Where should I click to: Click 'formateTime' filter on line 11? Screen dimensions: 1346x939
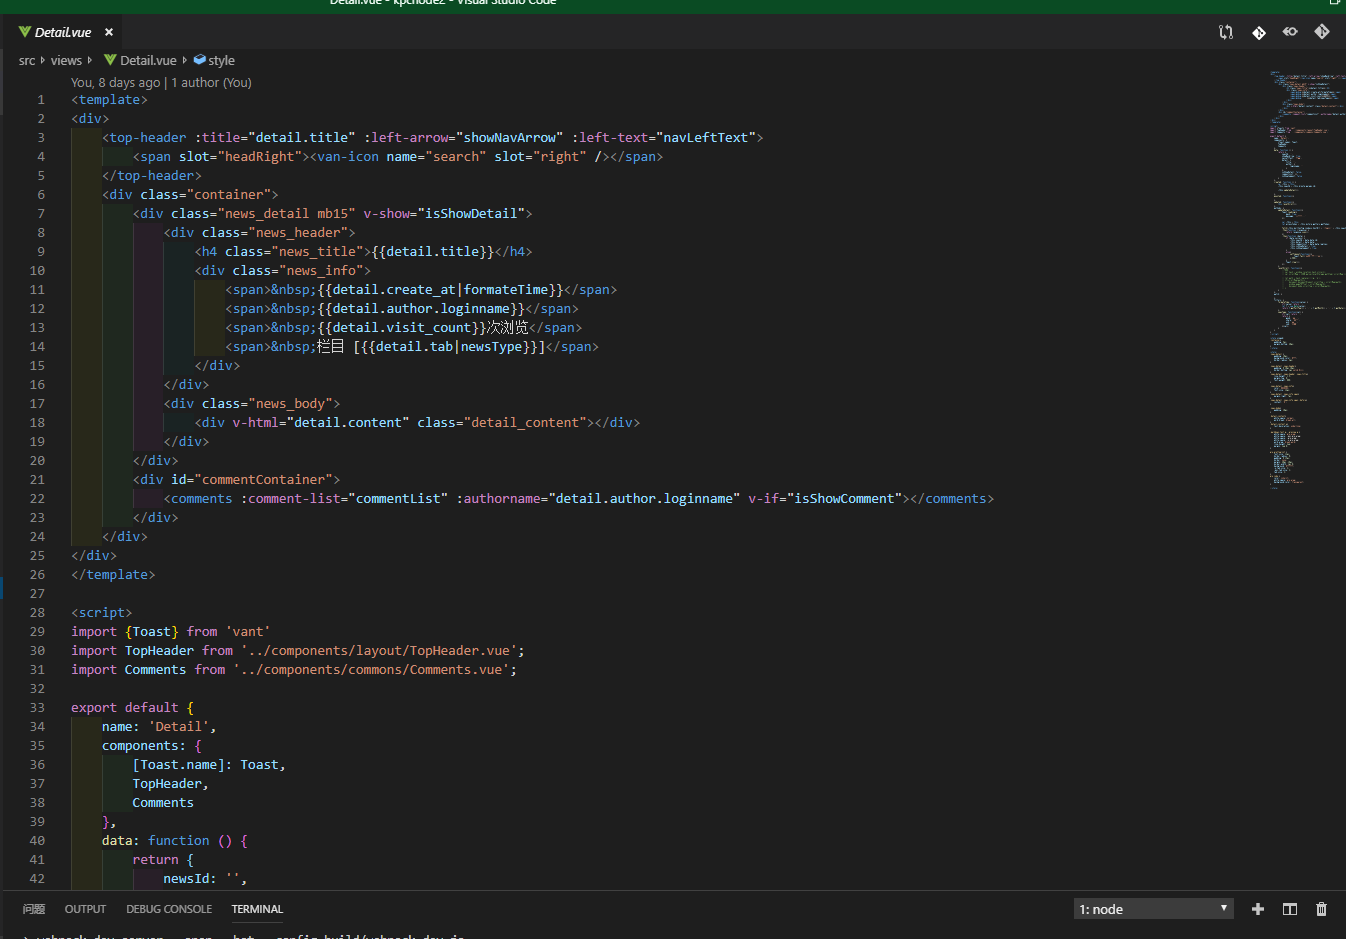[506, 289]
